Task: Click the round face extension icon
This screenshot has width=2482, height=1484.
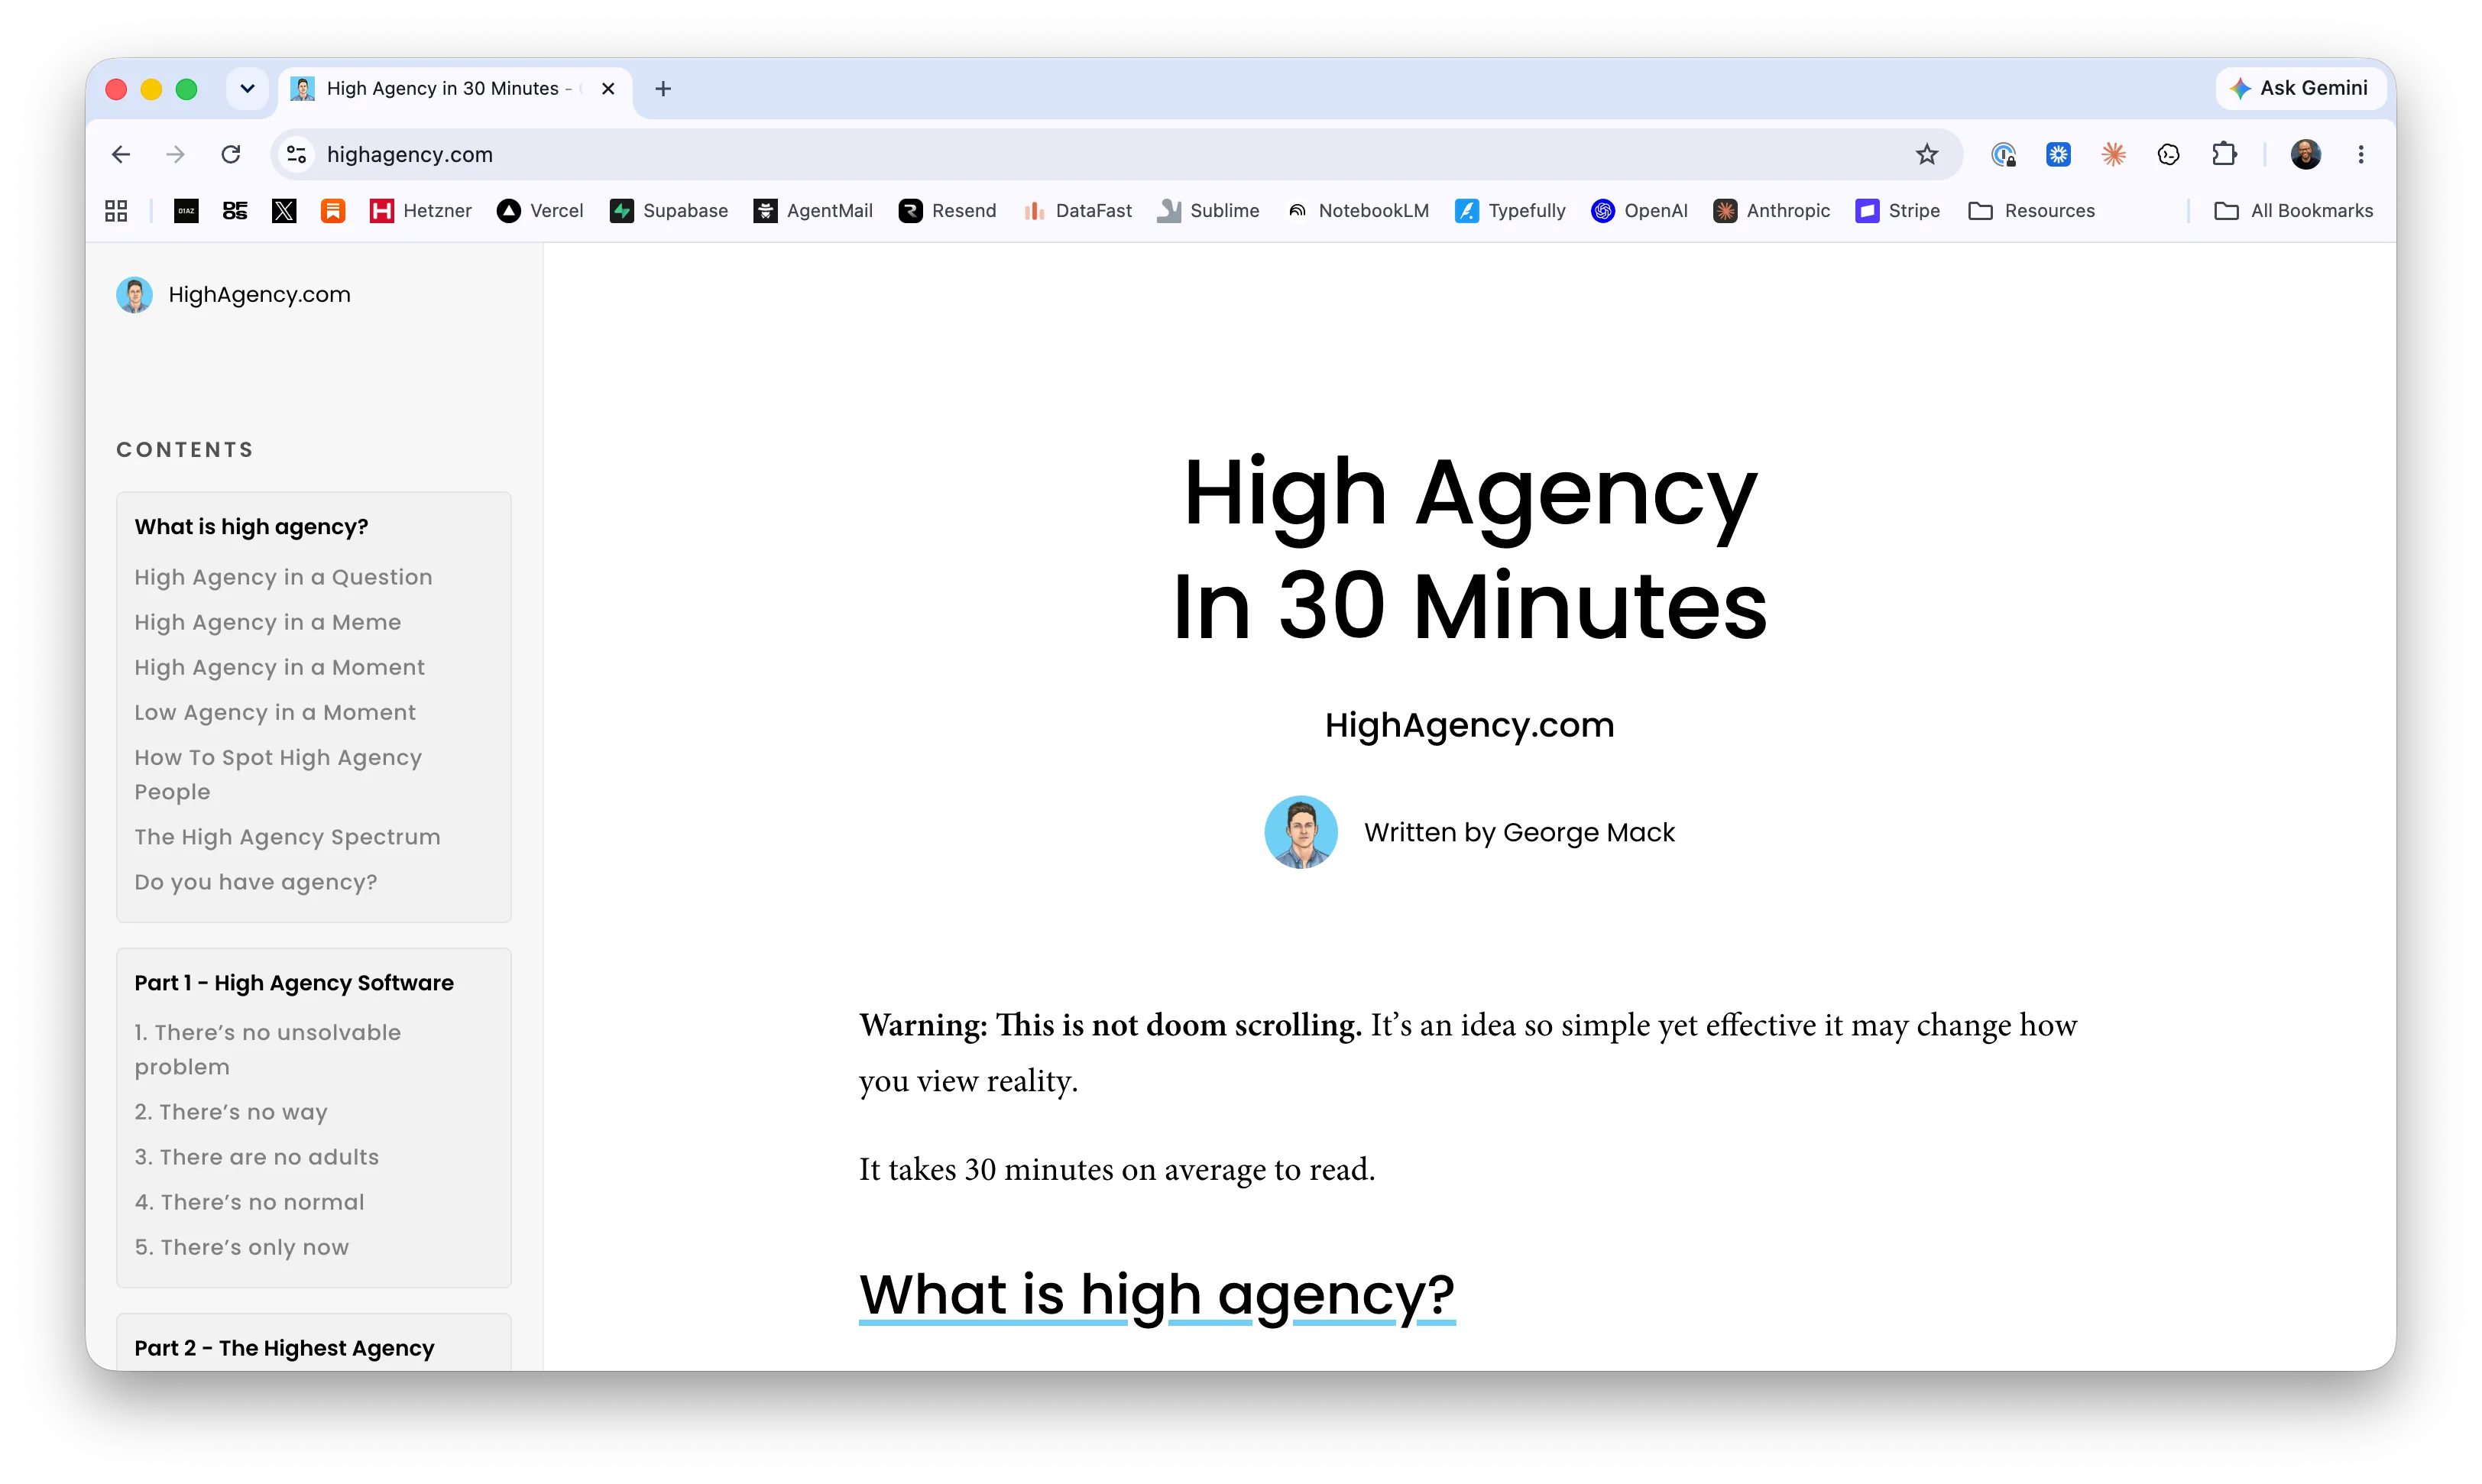Action: coord(2168,154)
